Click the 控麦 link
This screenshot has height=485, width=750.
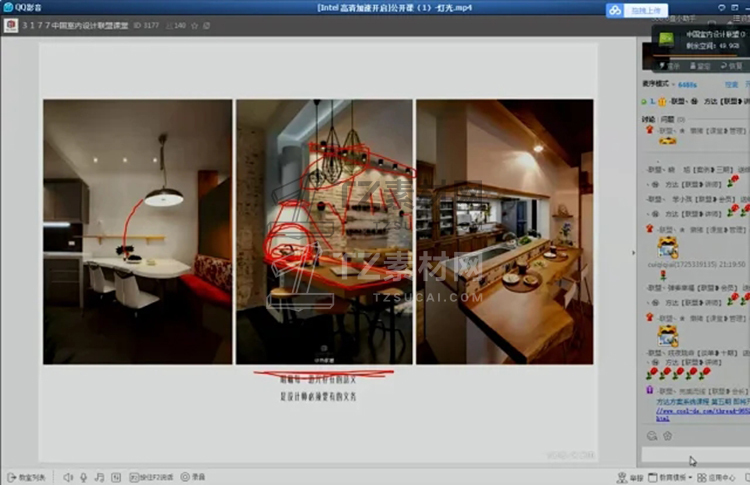731,85
